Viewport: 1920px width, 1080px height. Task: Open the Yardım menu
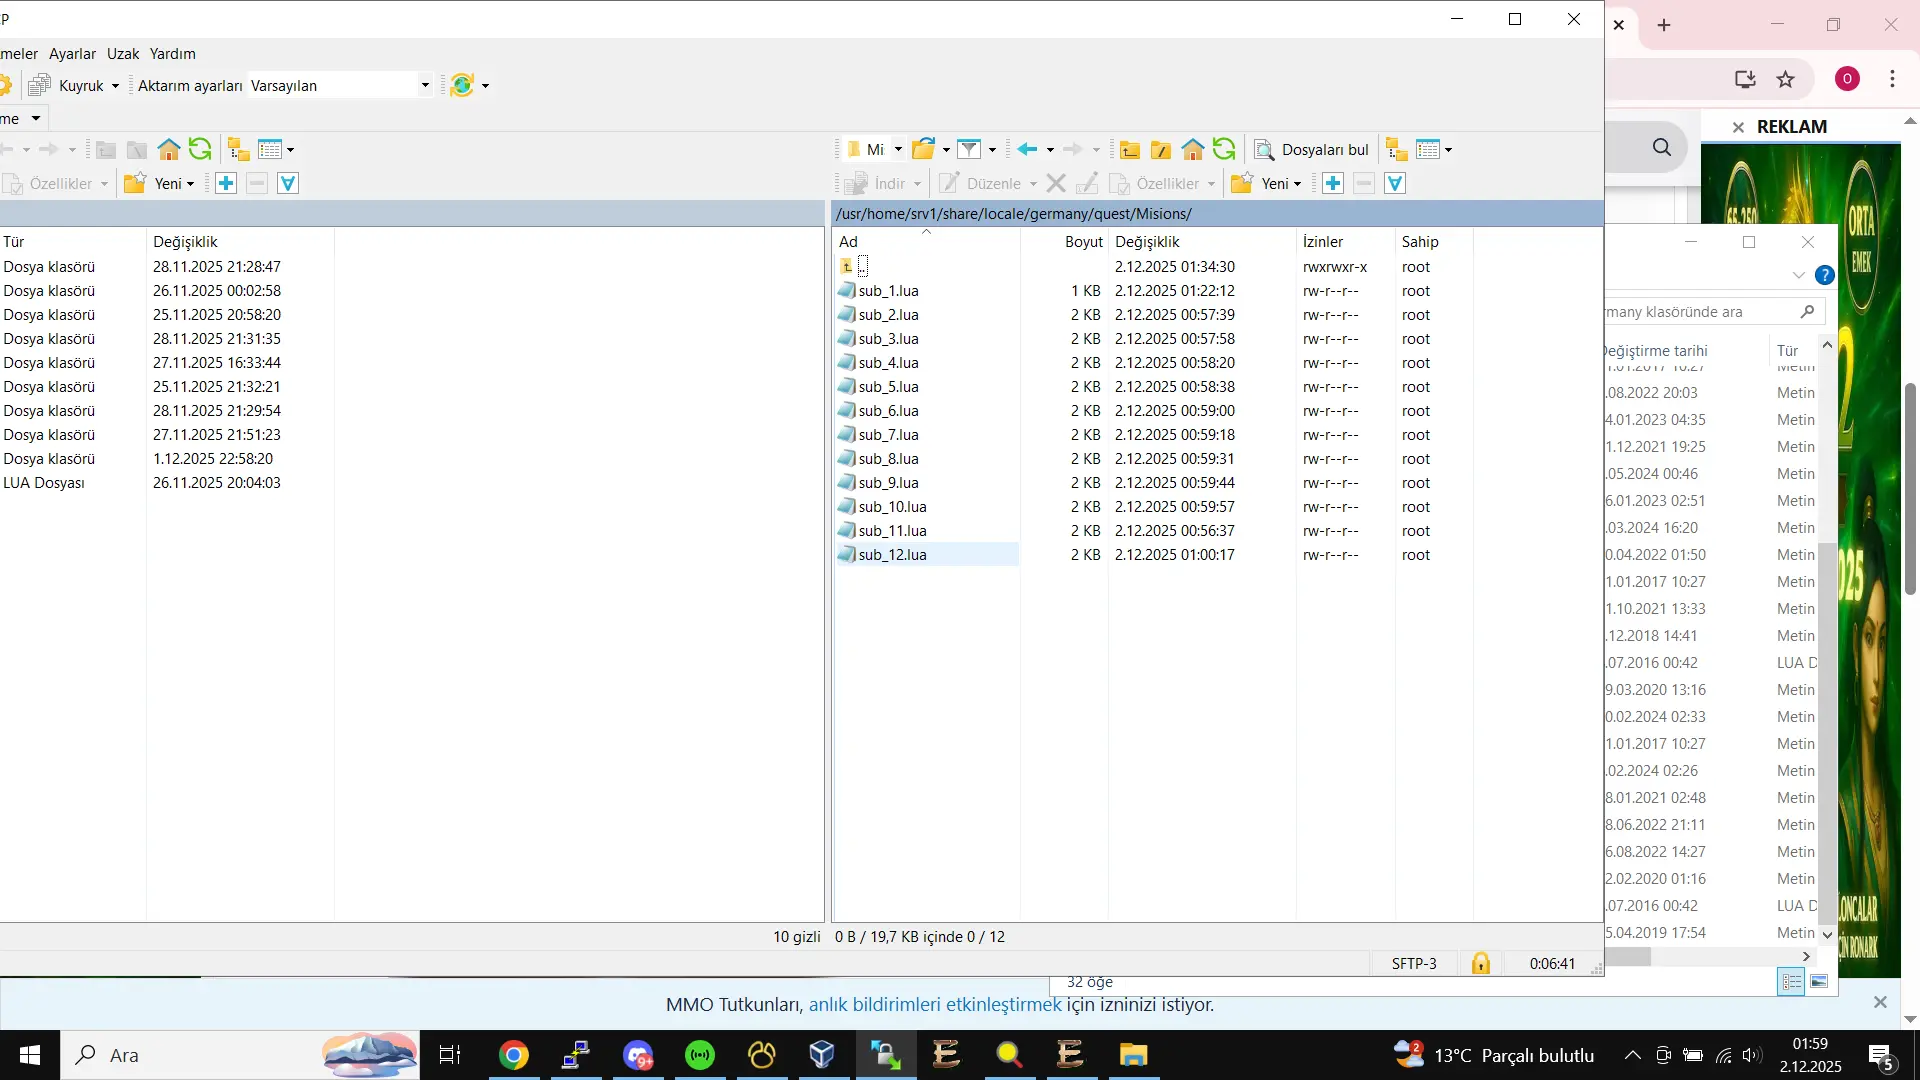pyautogui.click(x=172, y=54)
